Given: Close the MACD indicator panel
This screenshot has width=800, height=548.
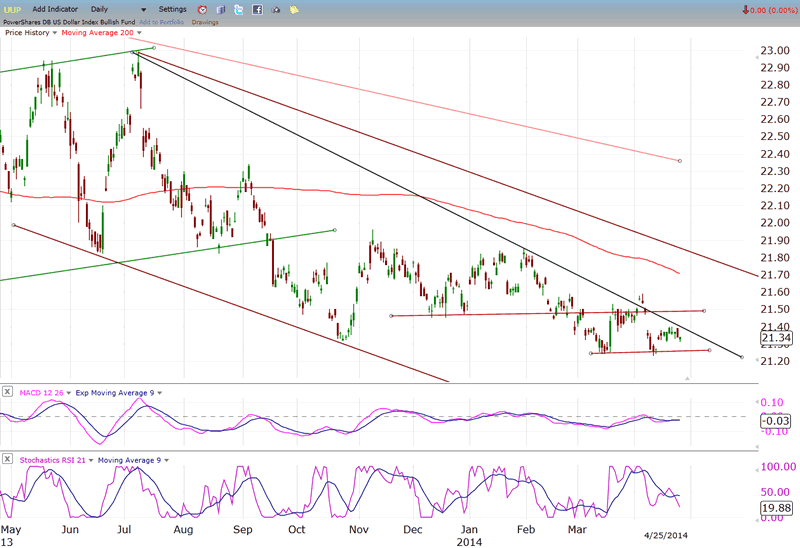Looking at the screenshot, I should click(x=8, y=391).
